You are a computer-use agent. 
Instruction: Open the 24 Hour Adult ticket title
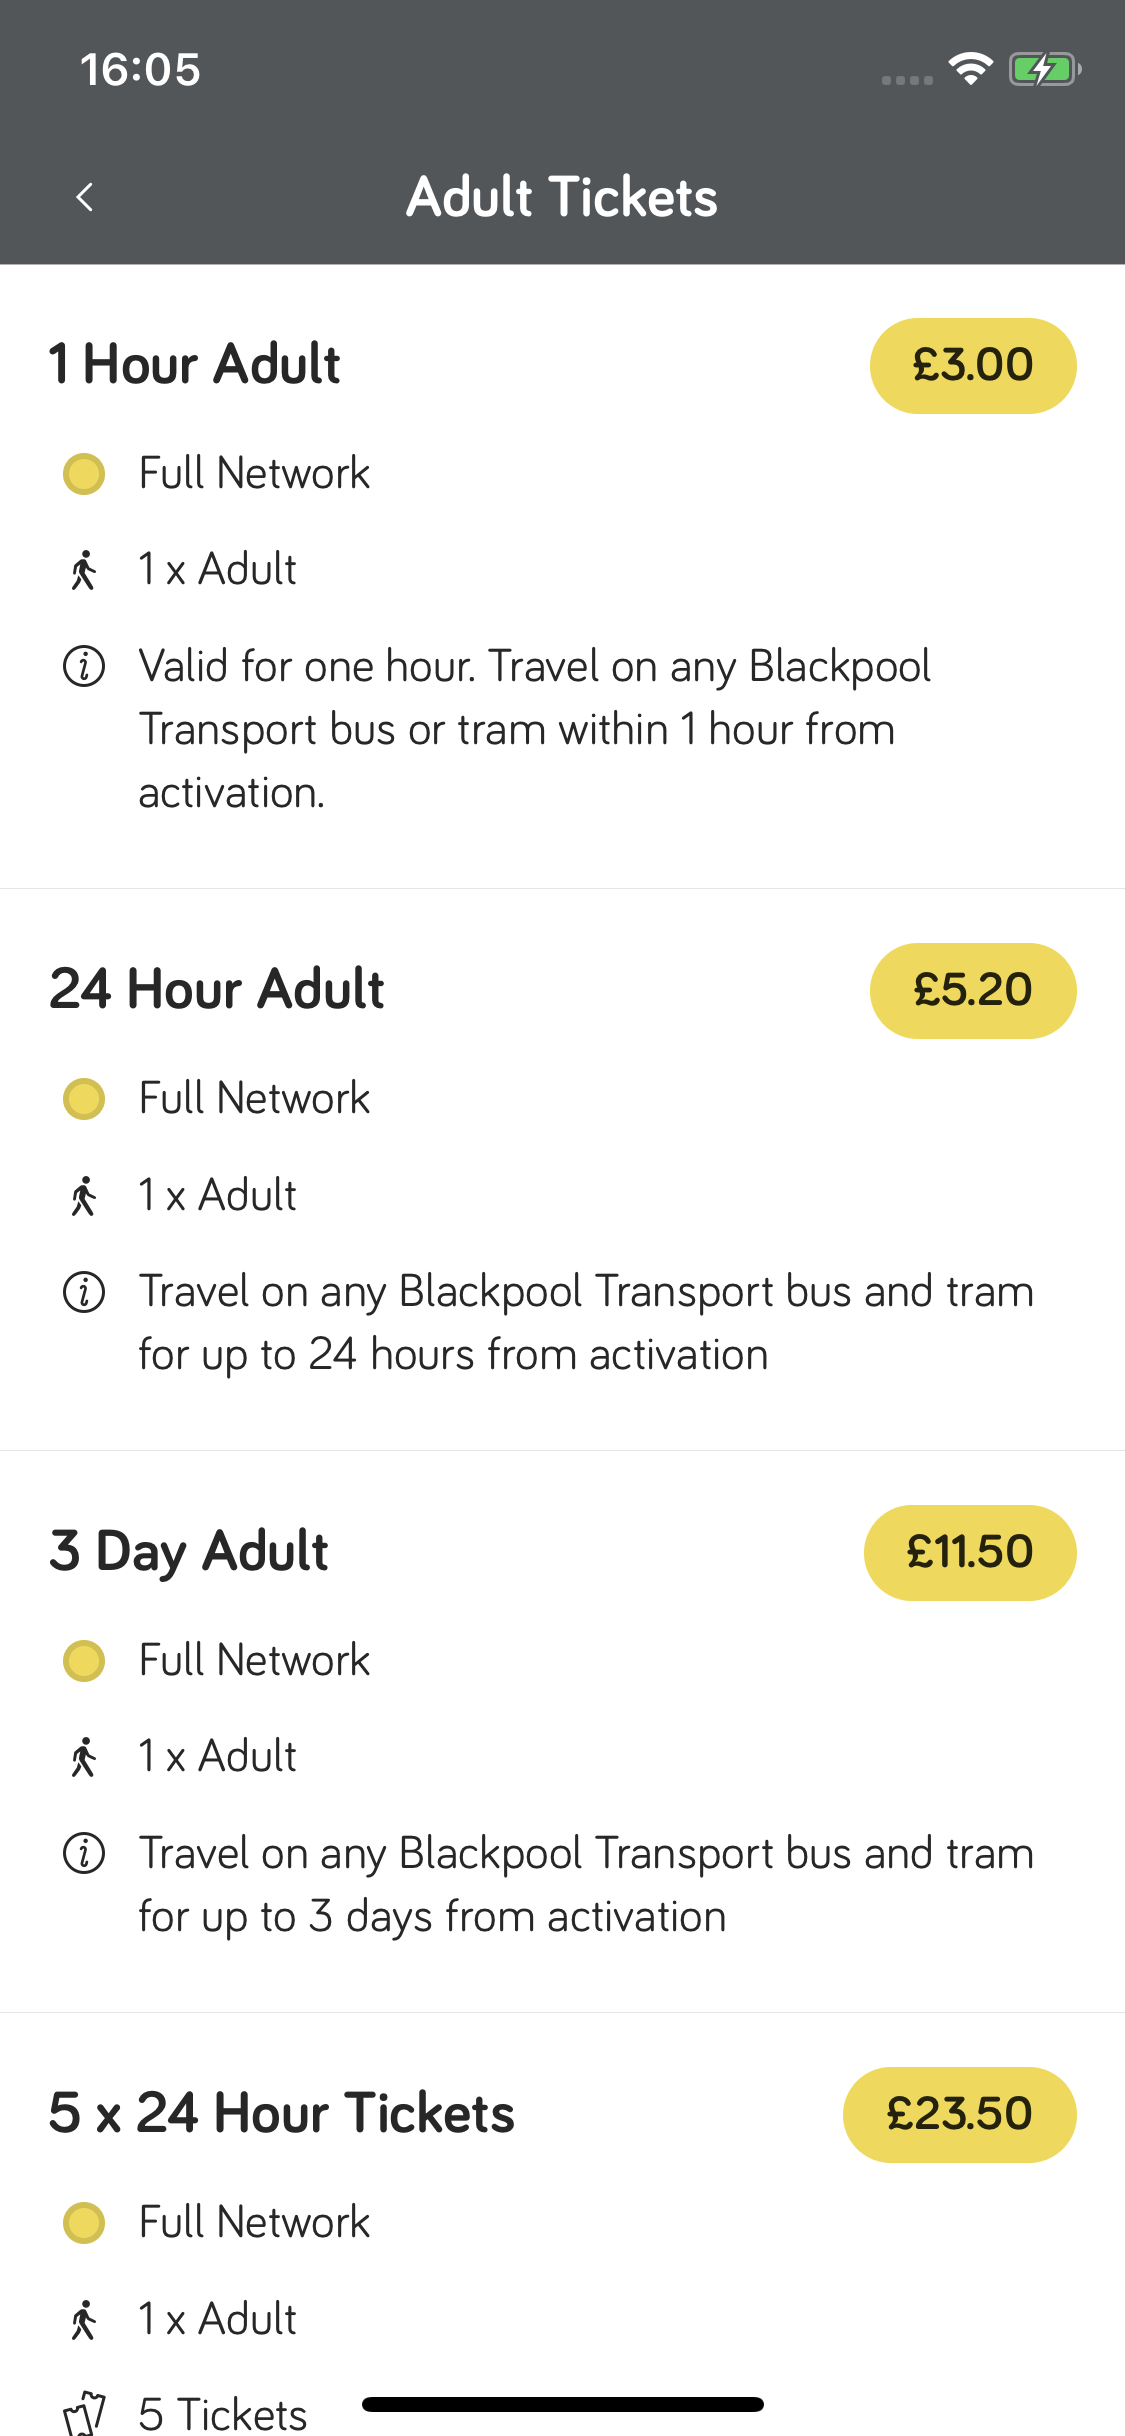(x=217, y=990)
